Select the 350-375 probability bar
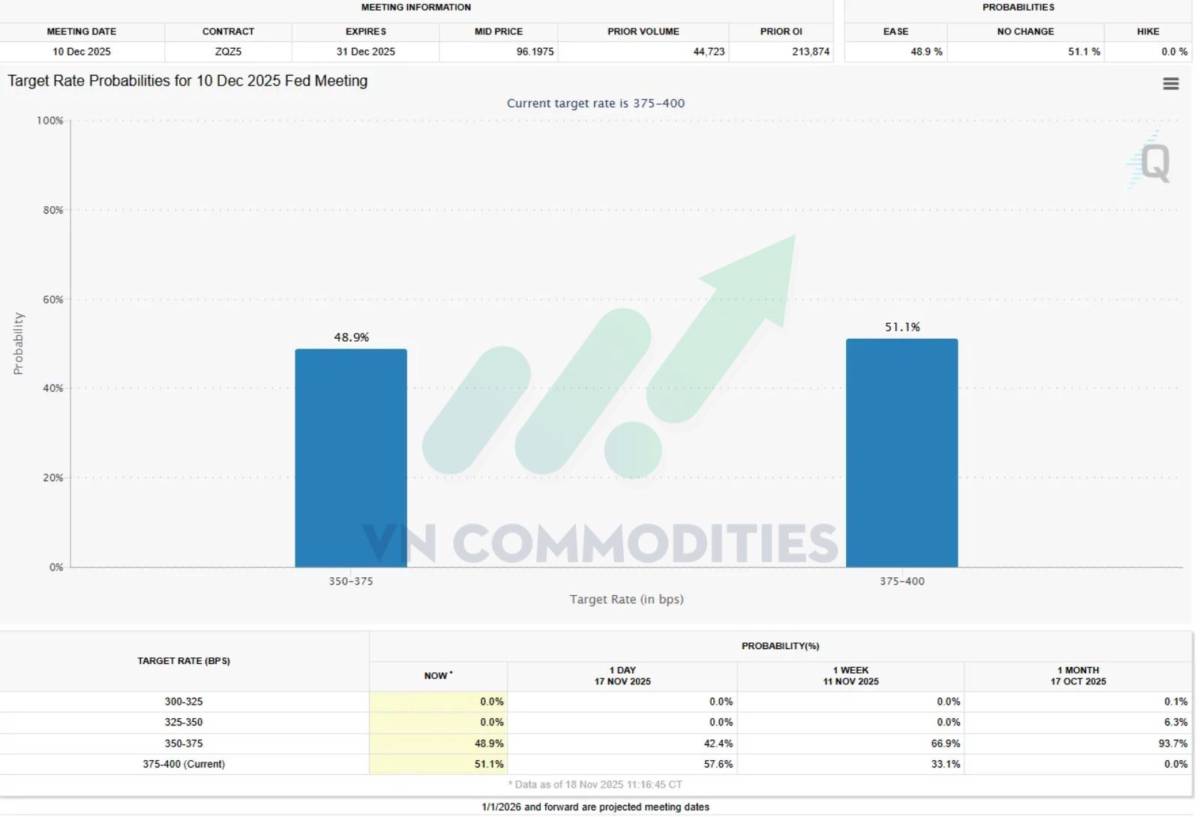The height and width of the screenshot is (817, 1200). coord(351,458)
